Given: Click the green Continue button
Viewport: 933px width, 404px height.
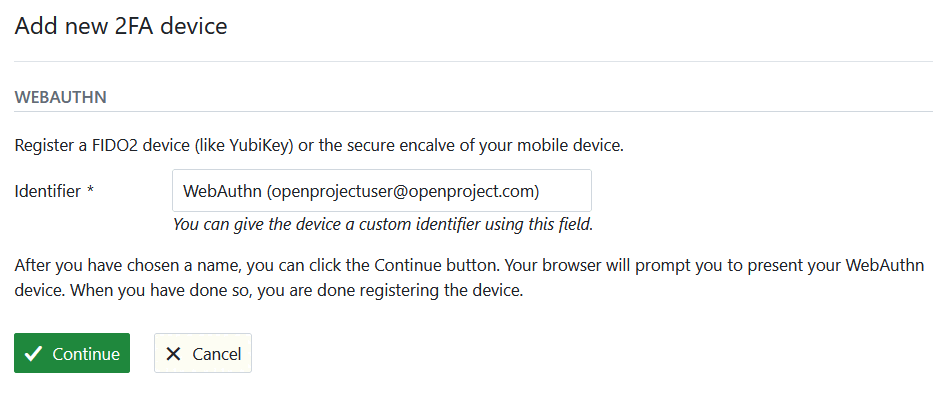Looking at the screenshot, I should [x=72, y=353].
